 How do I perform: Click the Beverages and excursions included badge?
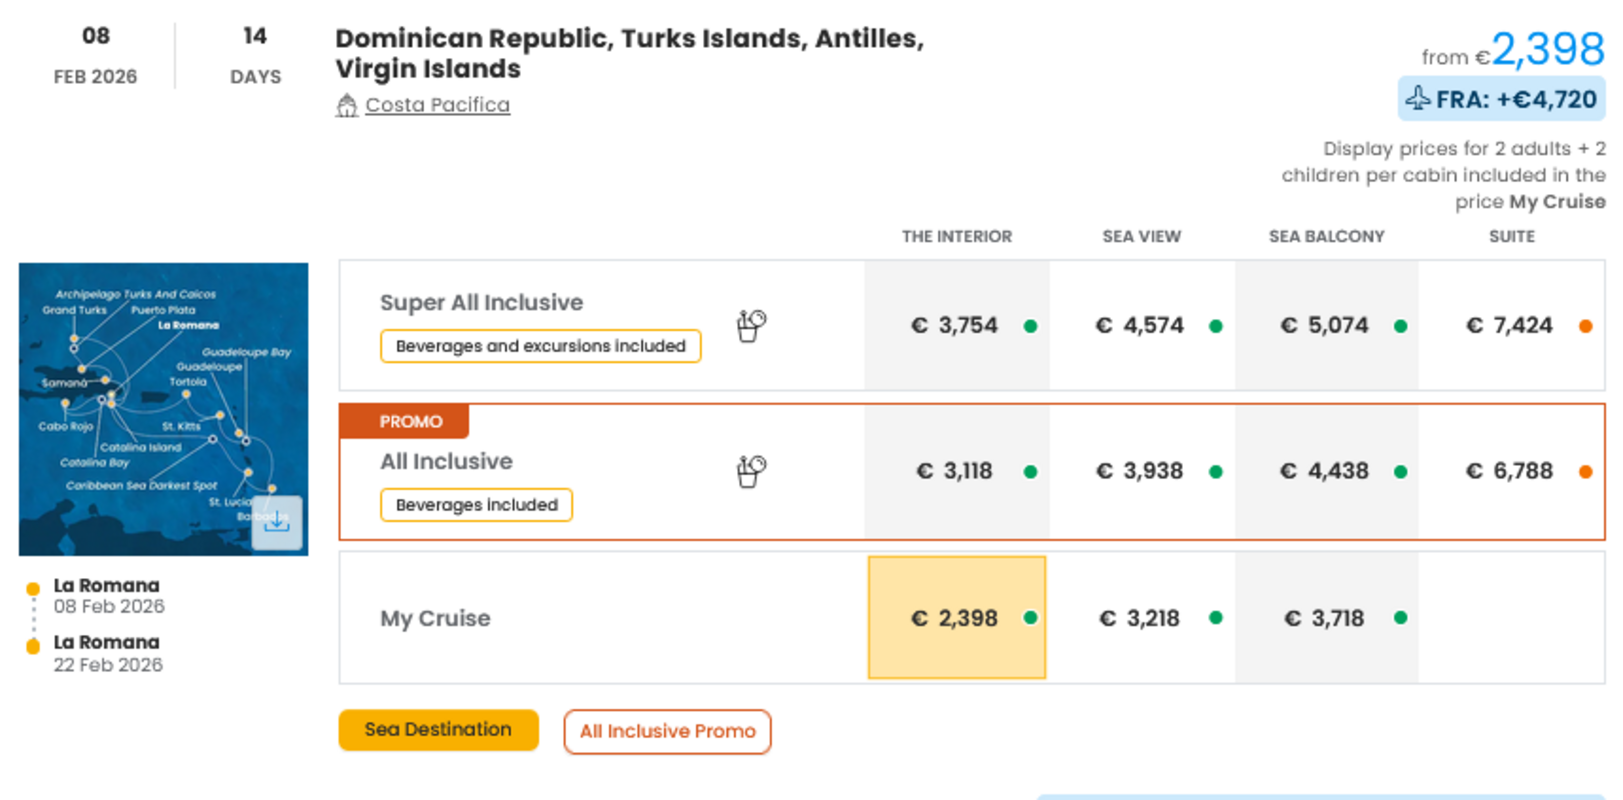click(x=540, y=346)
